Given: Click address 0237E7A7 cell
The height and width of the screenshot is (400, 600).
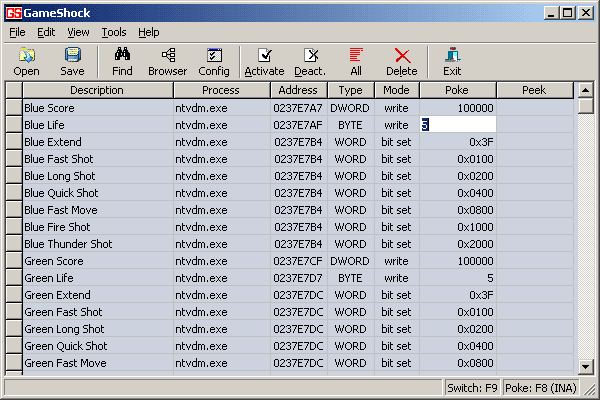Looking at the screenshot, I should 299,108.
